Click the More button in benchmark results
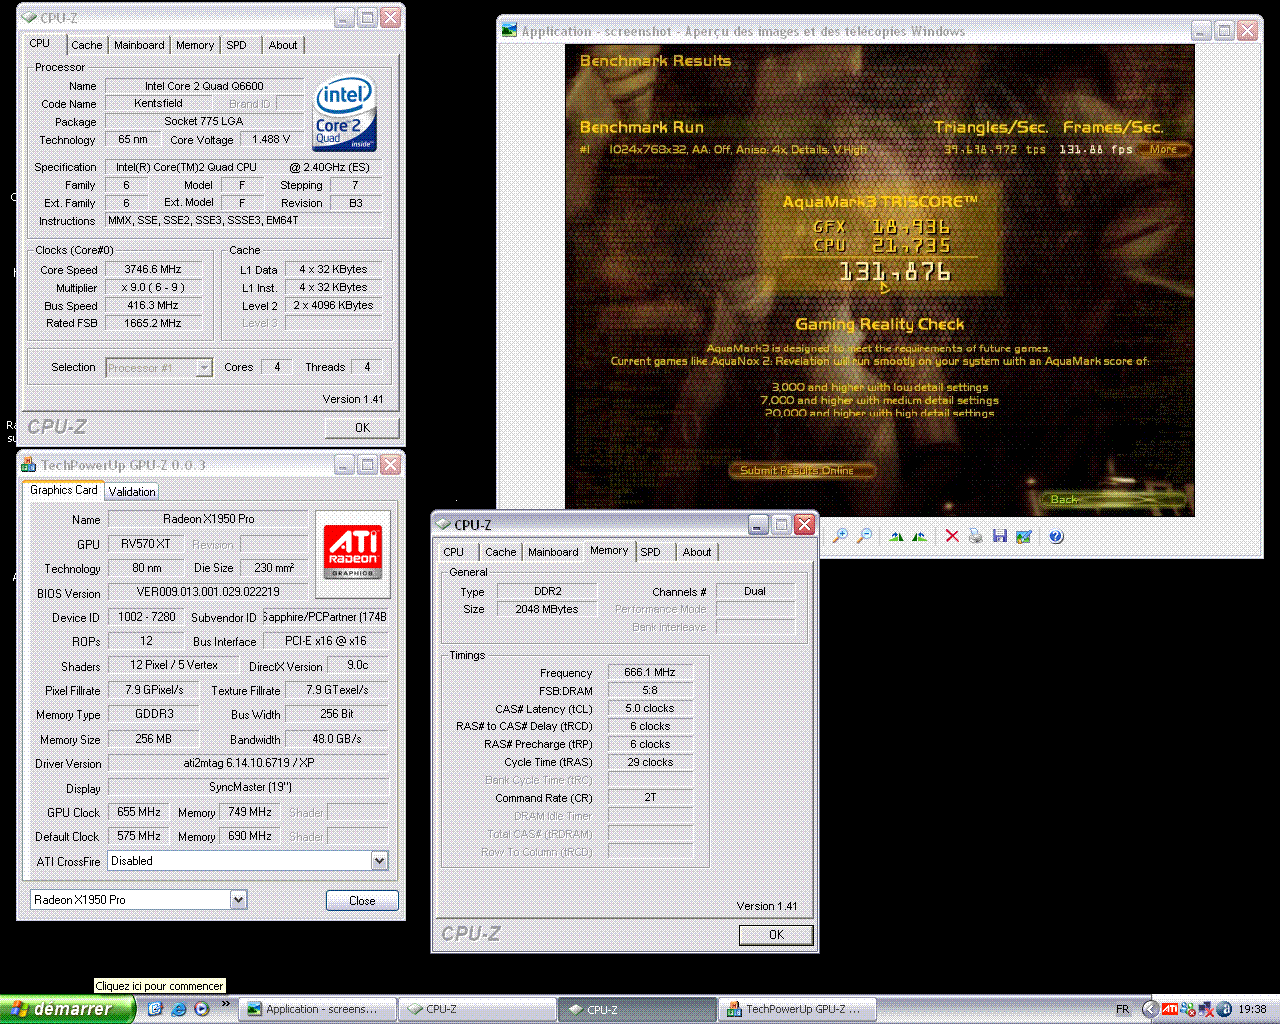 tap(1163, 149)
